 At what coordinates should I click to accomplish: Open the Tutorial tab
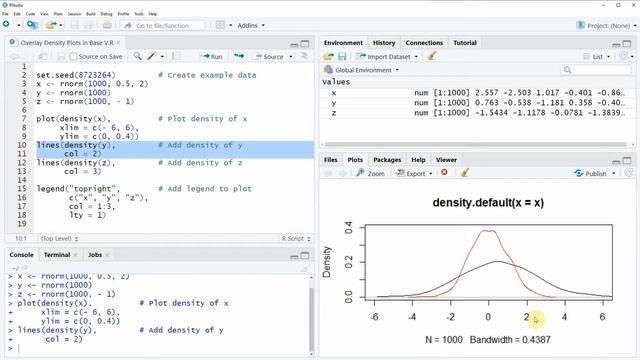pos(465,42)
